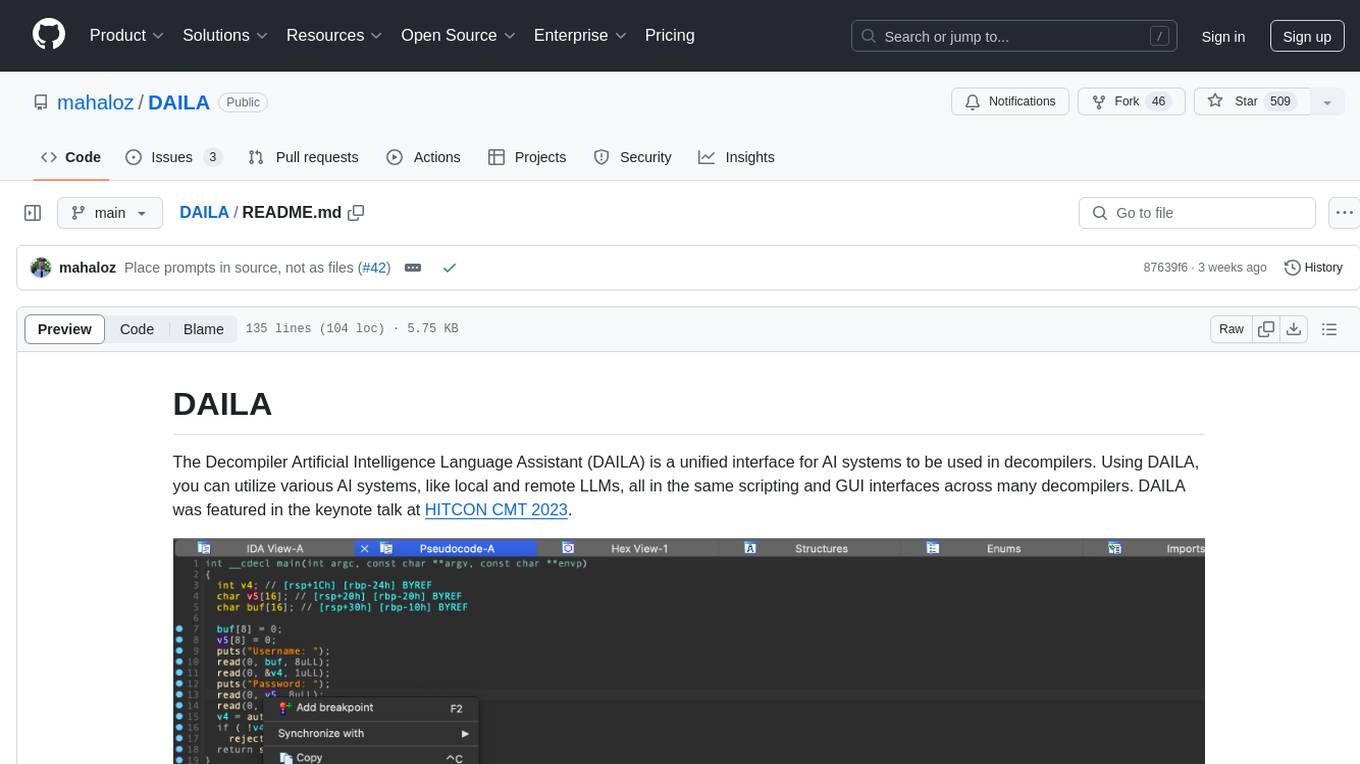Click the DAILA README heading
Screen dimensions: 1360x764
(223, 404)
